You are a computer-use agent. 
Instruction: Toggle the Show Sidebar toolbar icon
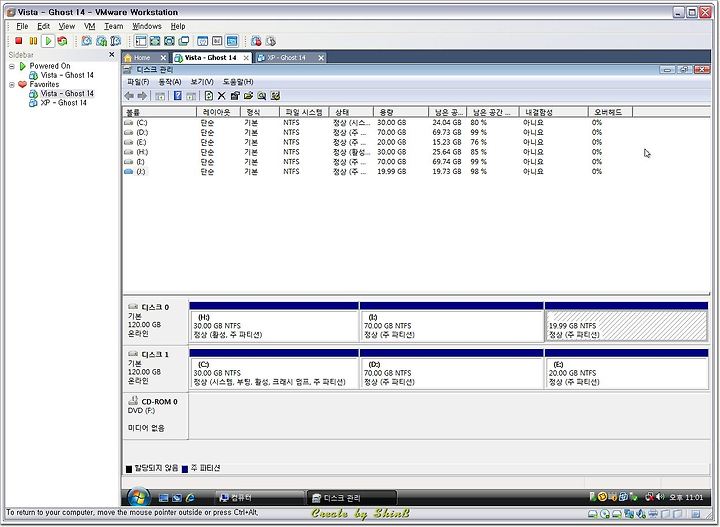(x=141, y=41)
